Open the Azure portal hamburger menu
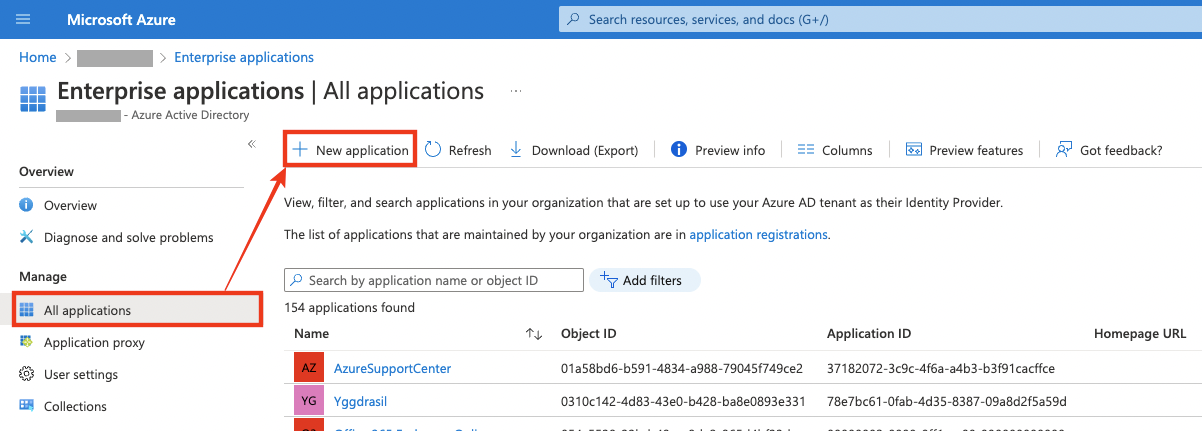Image resolution: width=1202 pixels, height=431 pixels. [24, 19]
